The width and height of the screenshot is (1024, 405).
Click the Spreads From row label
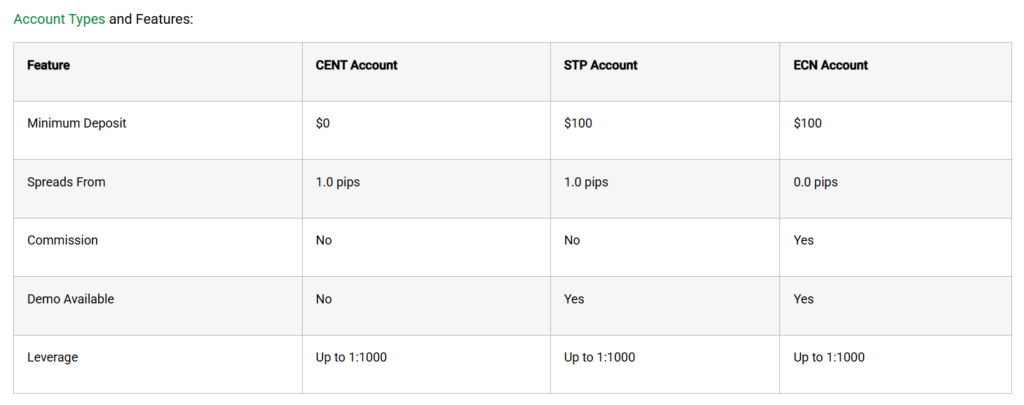click(66, 182)
